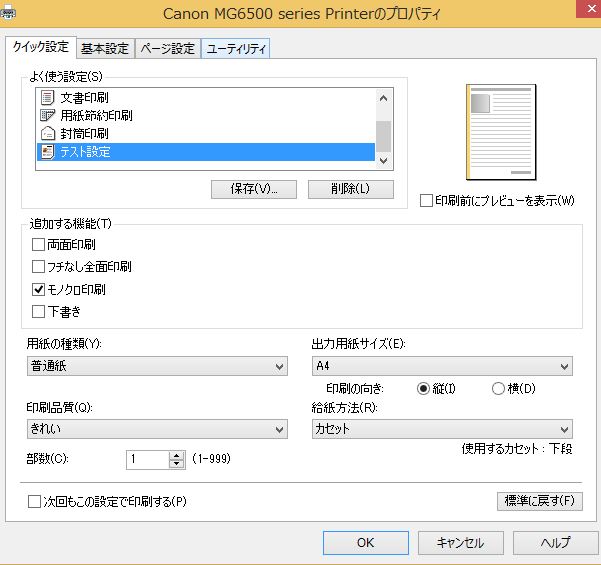This screenshot has height=565, width=601.
Task: Click the 封筒印刷 envelope icon
Action: (x=48, y=133)
